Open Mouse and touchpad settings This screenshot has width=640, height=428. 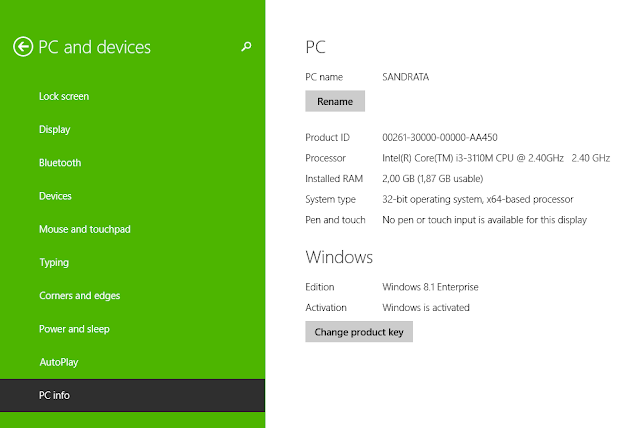[x=85, y=229]
